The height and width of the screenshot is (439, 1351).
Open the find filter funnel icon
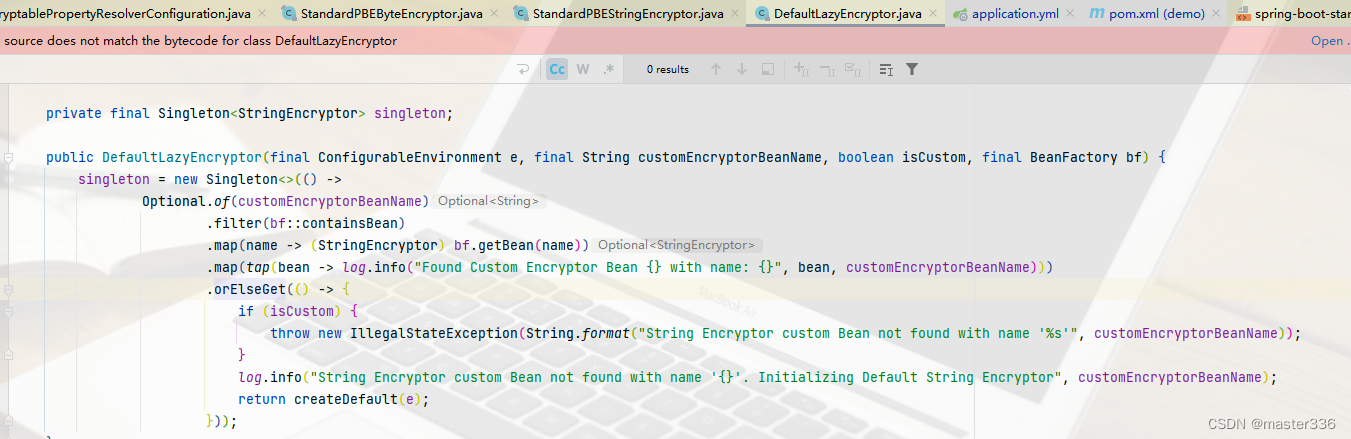pos(912,69)
